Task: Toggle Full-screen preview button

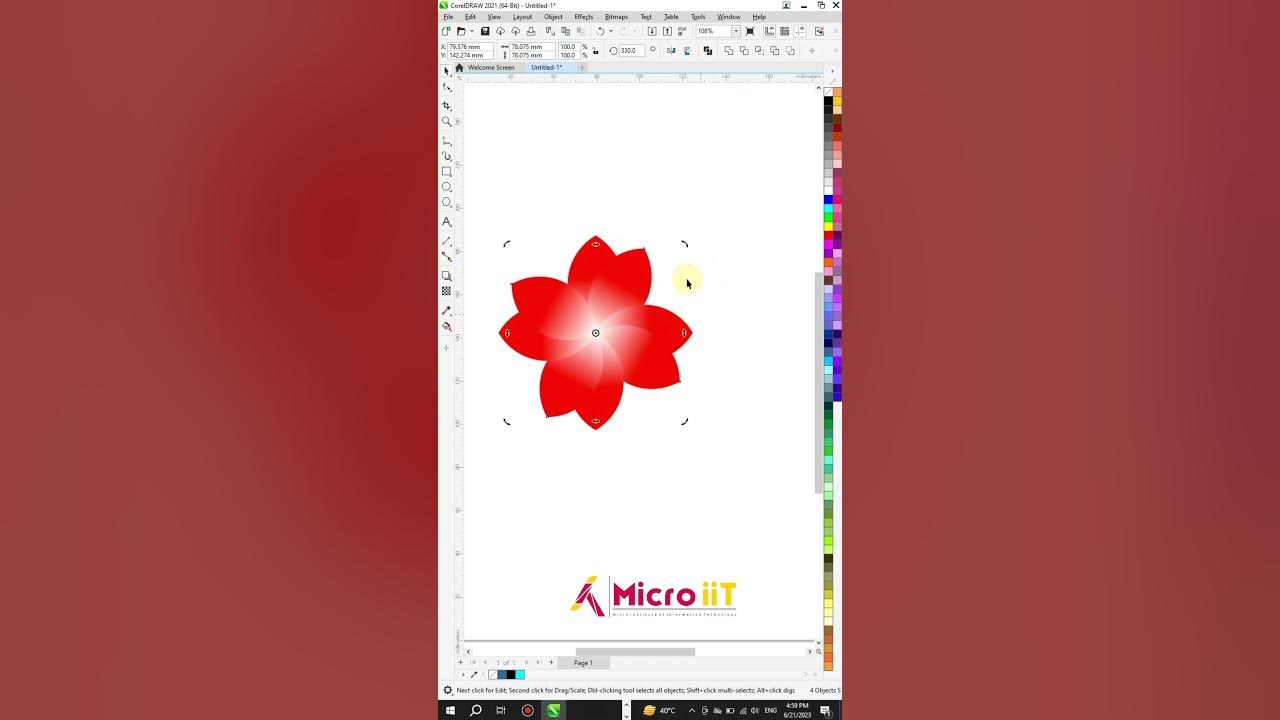Action: [750, 31]
